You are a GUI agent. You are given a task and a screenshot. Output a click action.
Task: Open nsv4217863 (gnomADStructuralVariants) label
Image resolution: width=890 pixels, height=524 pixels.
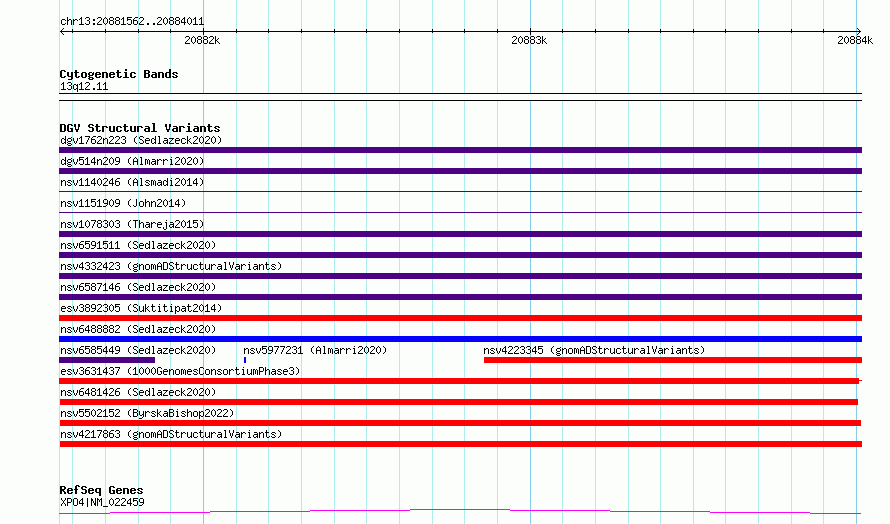[x=171, y=434]
